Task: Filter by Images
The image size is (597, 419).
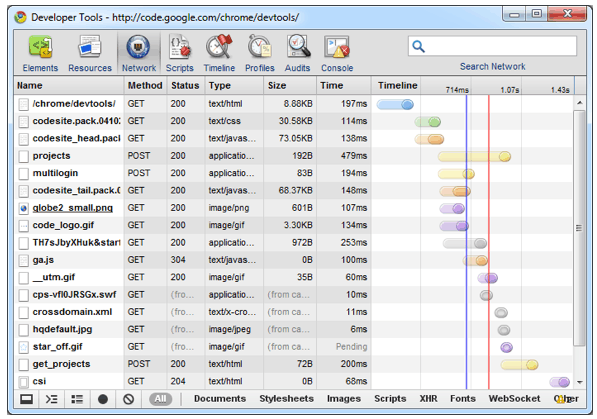Action: tap(343, 398)
